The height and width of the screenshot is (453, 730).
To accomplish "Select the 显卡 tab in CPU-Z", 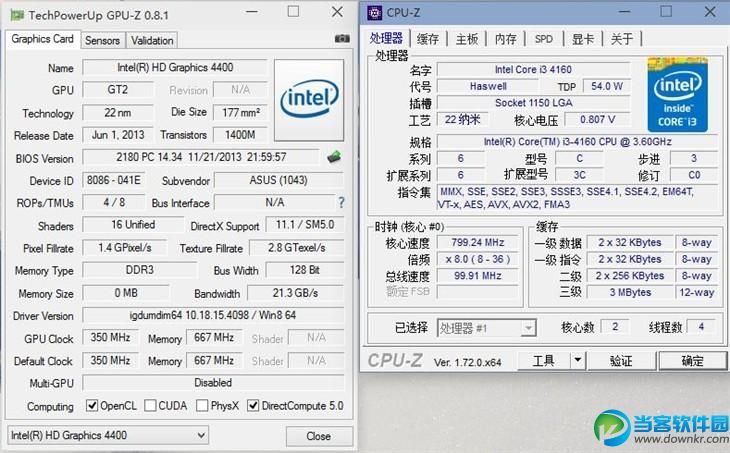I will [x=583, y=39].
